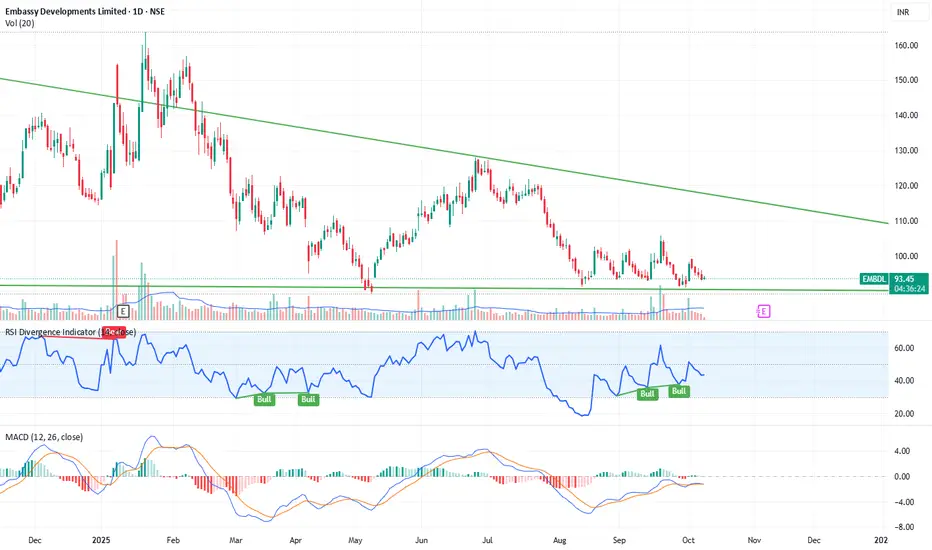Click the 140.00 price axis label
This screenshot has width=932, height=550.
tap(906, 115)
